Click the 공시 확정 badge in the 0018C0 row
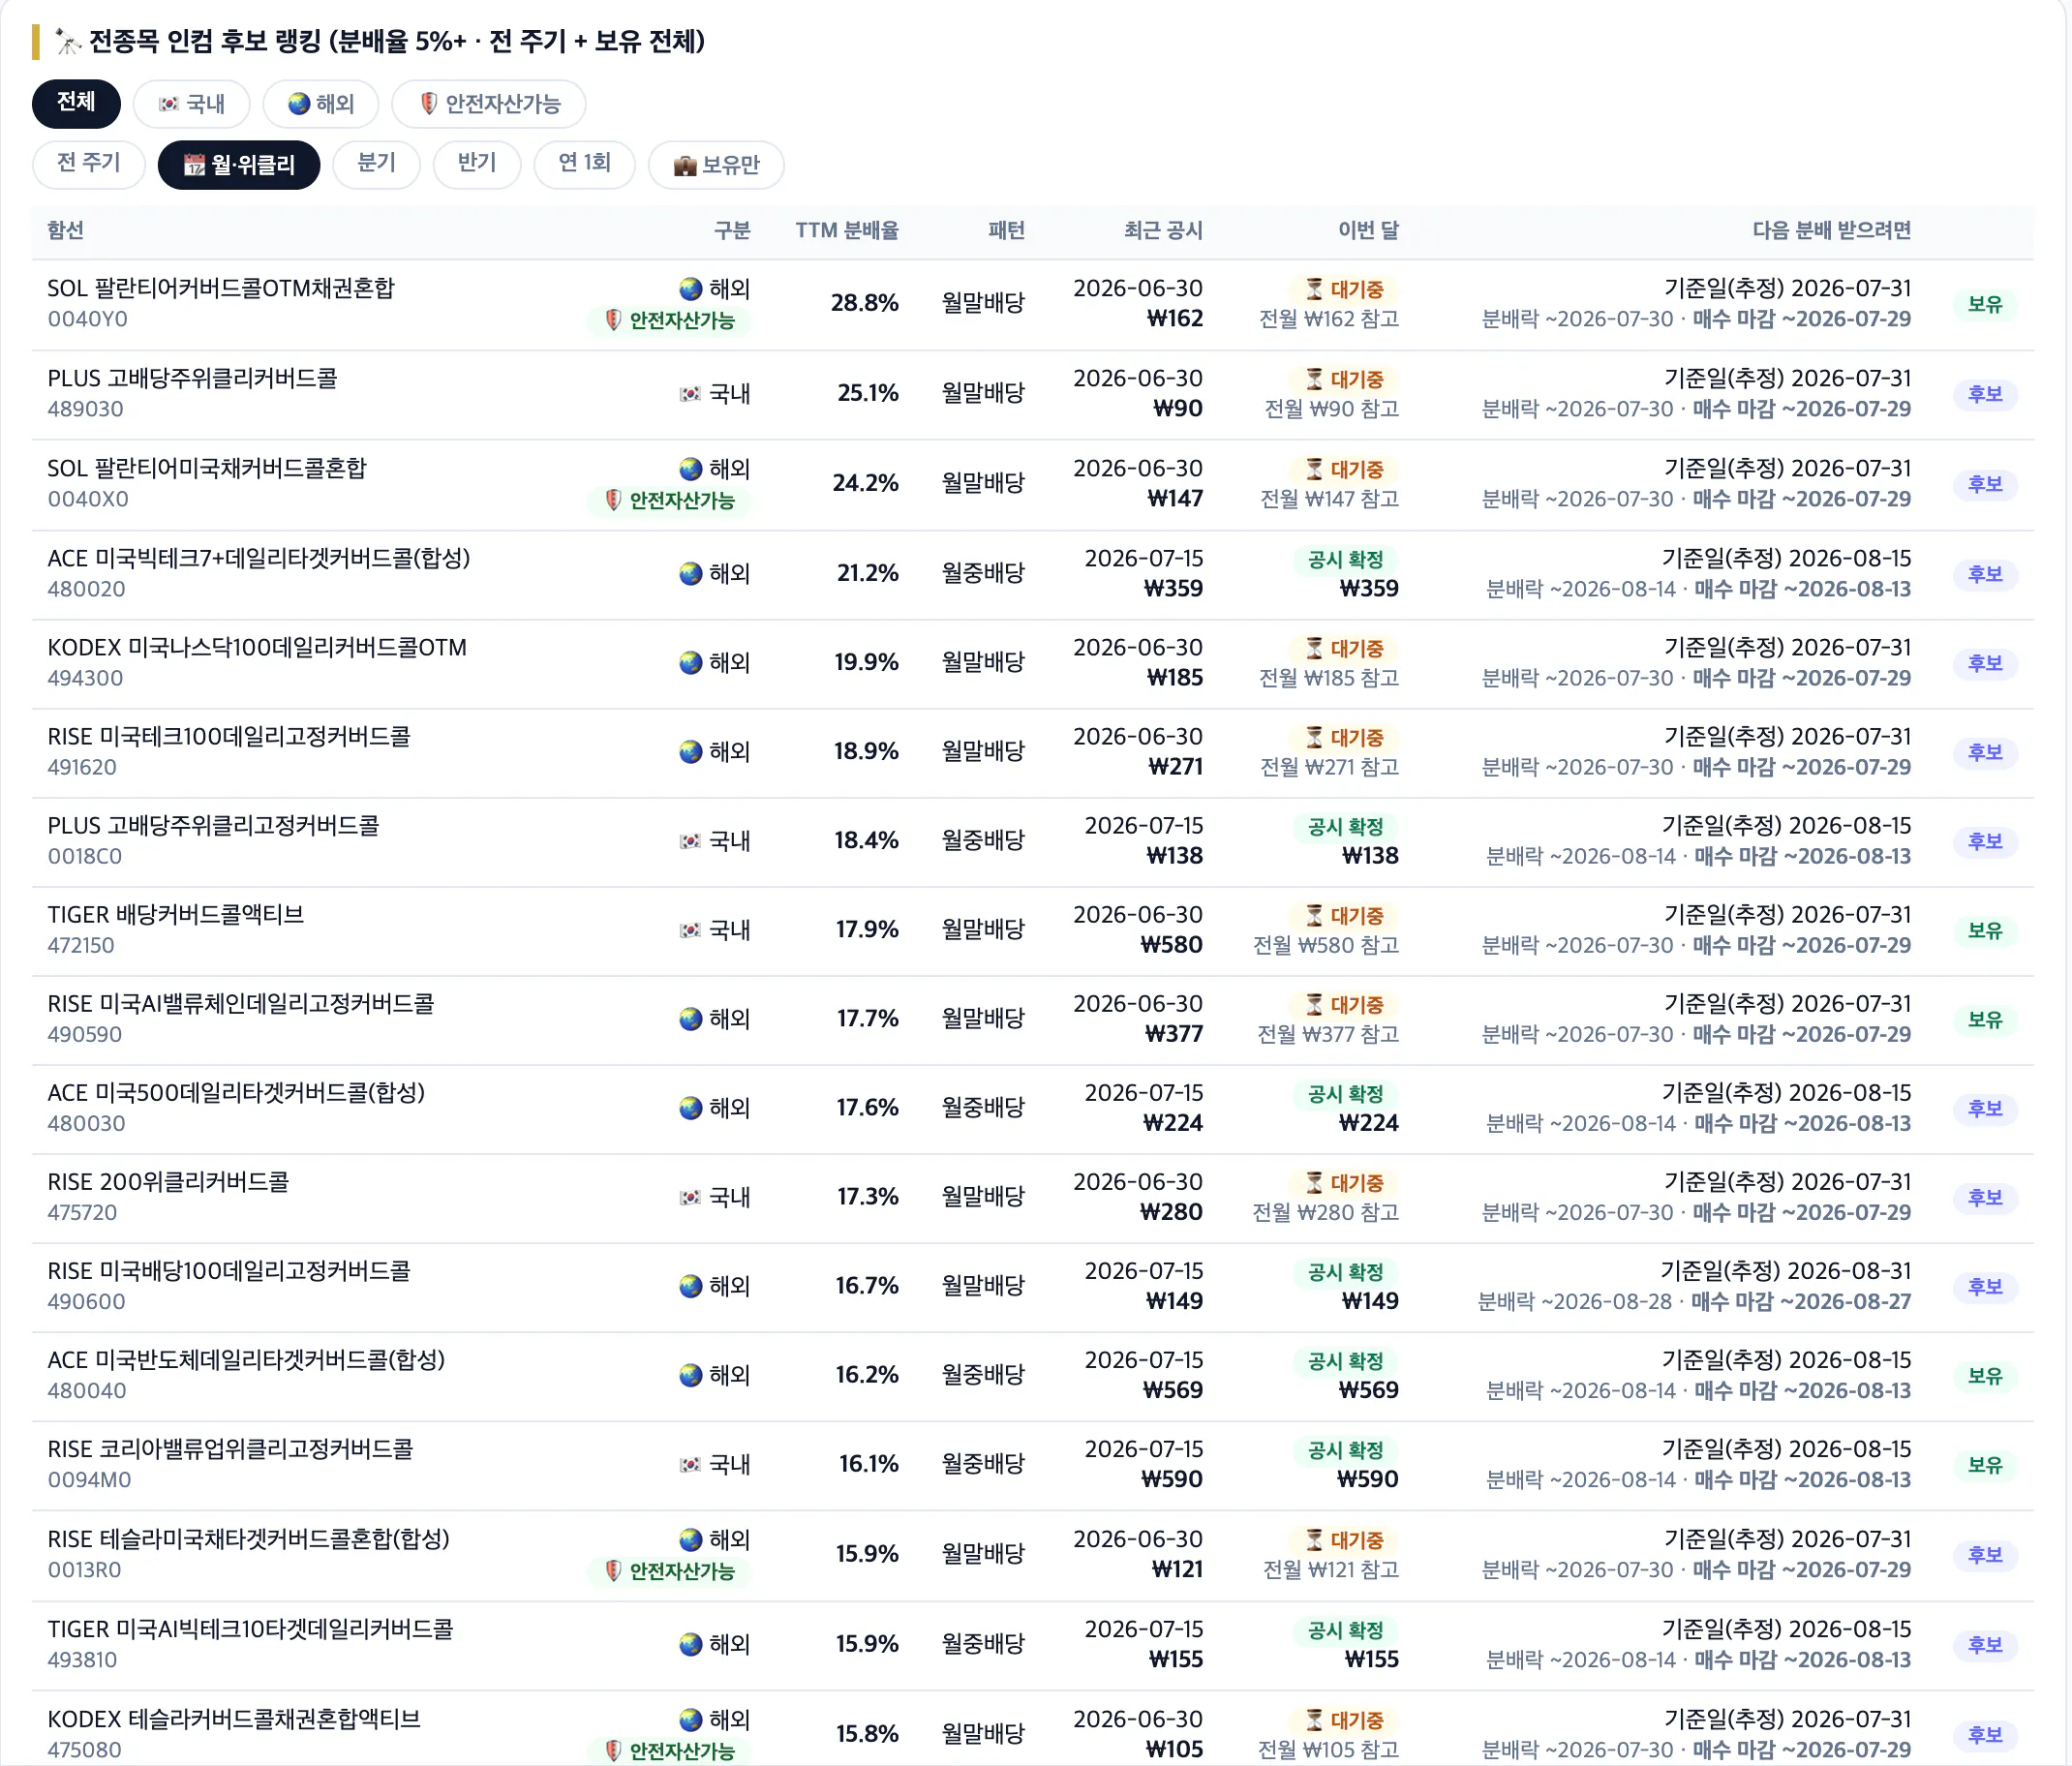2072x1766 pixels. (1345, 826)
